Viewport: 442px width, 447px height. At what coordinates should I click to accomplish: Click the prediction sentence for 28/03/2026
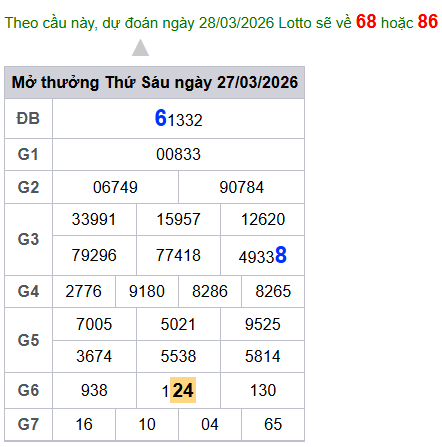[221, 22]
